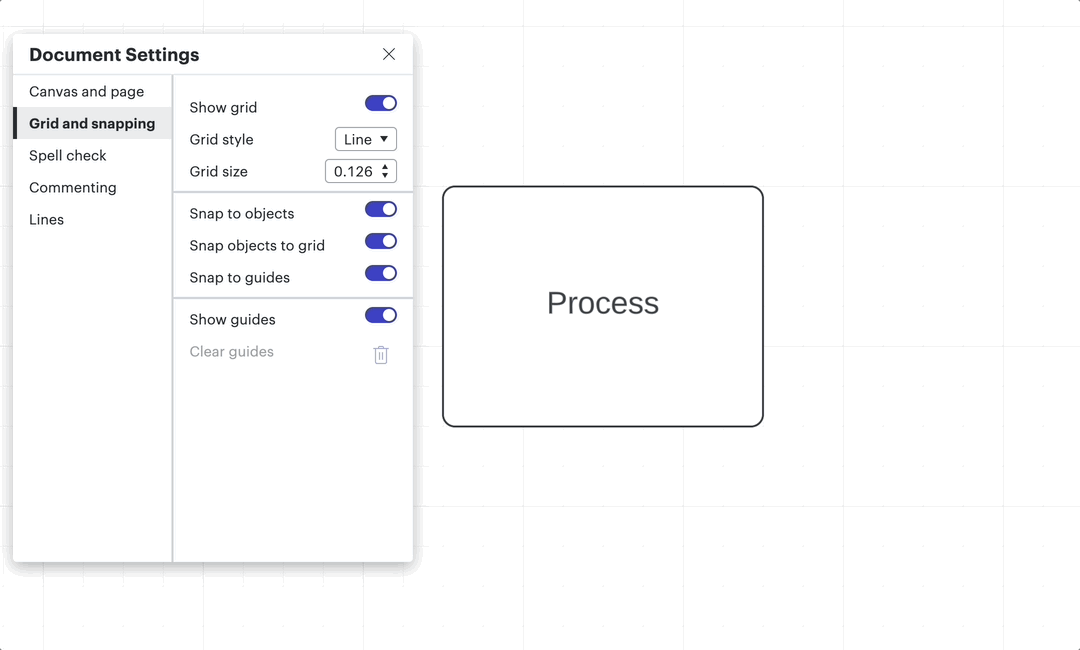Click the Grid size stepper down arrow
This screenshot has height=650, width=1080.
tap(386, 176)
